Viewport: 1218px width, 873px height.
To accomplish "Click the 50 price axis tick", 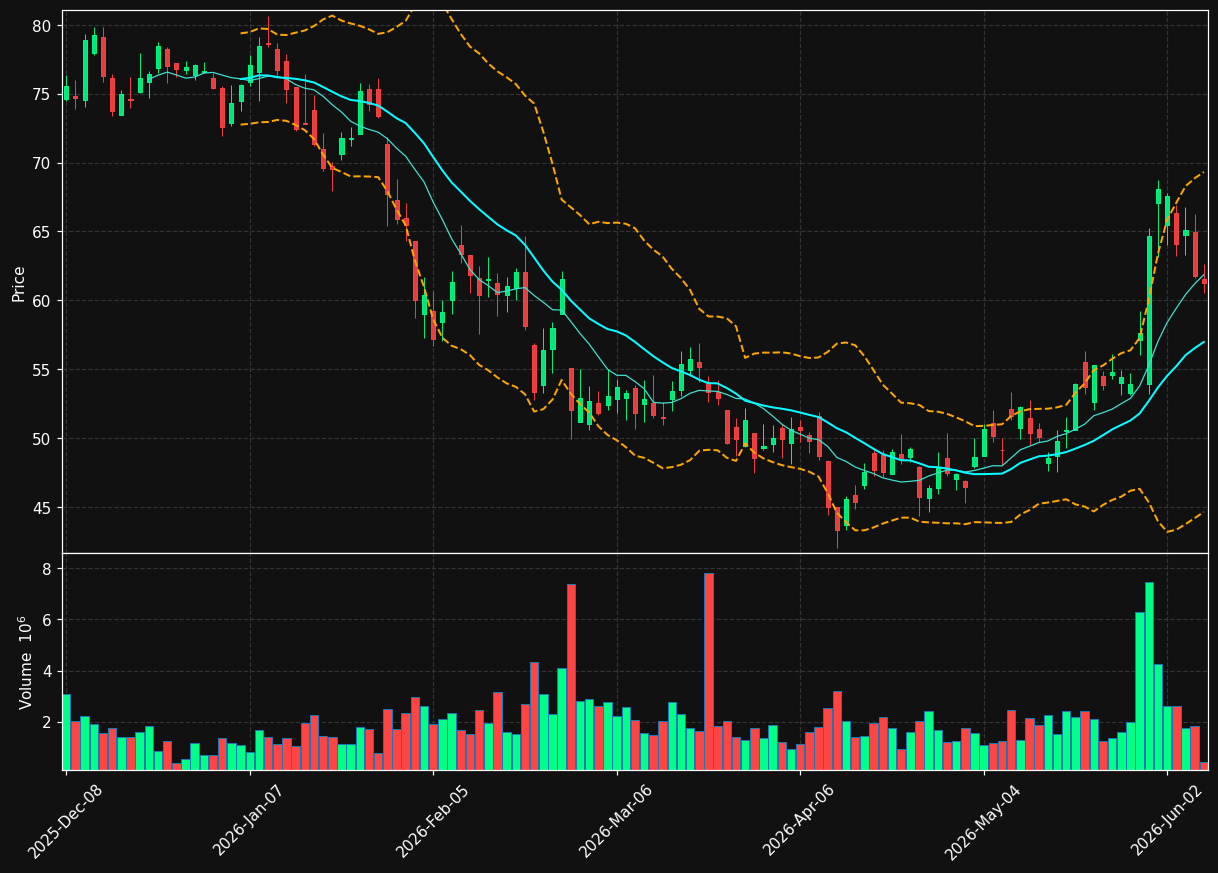I will coord(41,439).
